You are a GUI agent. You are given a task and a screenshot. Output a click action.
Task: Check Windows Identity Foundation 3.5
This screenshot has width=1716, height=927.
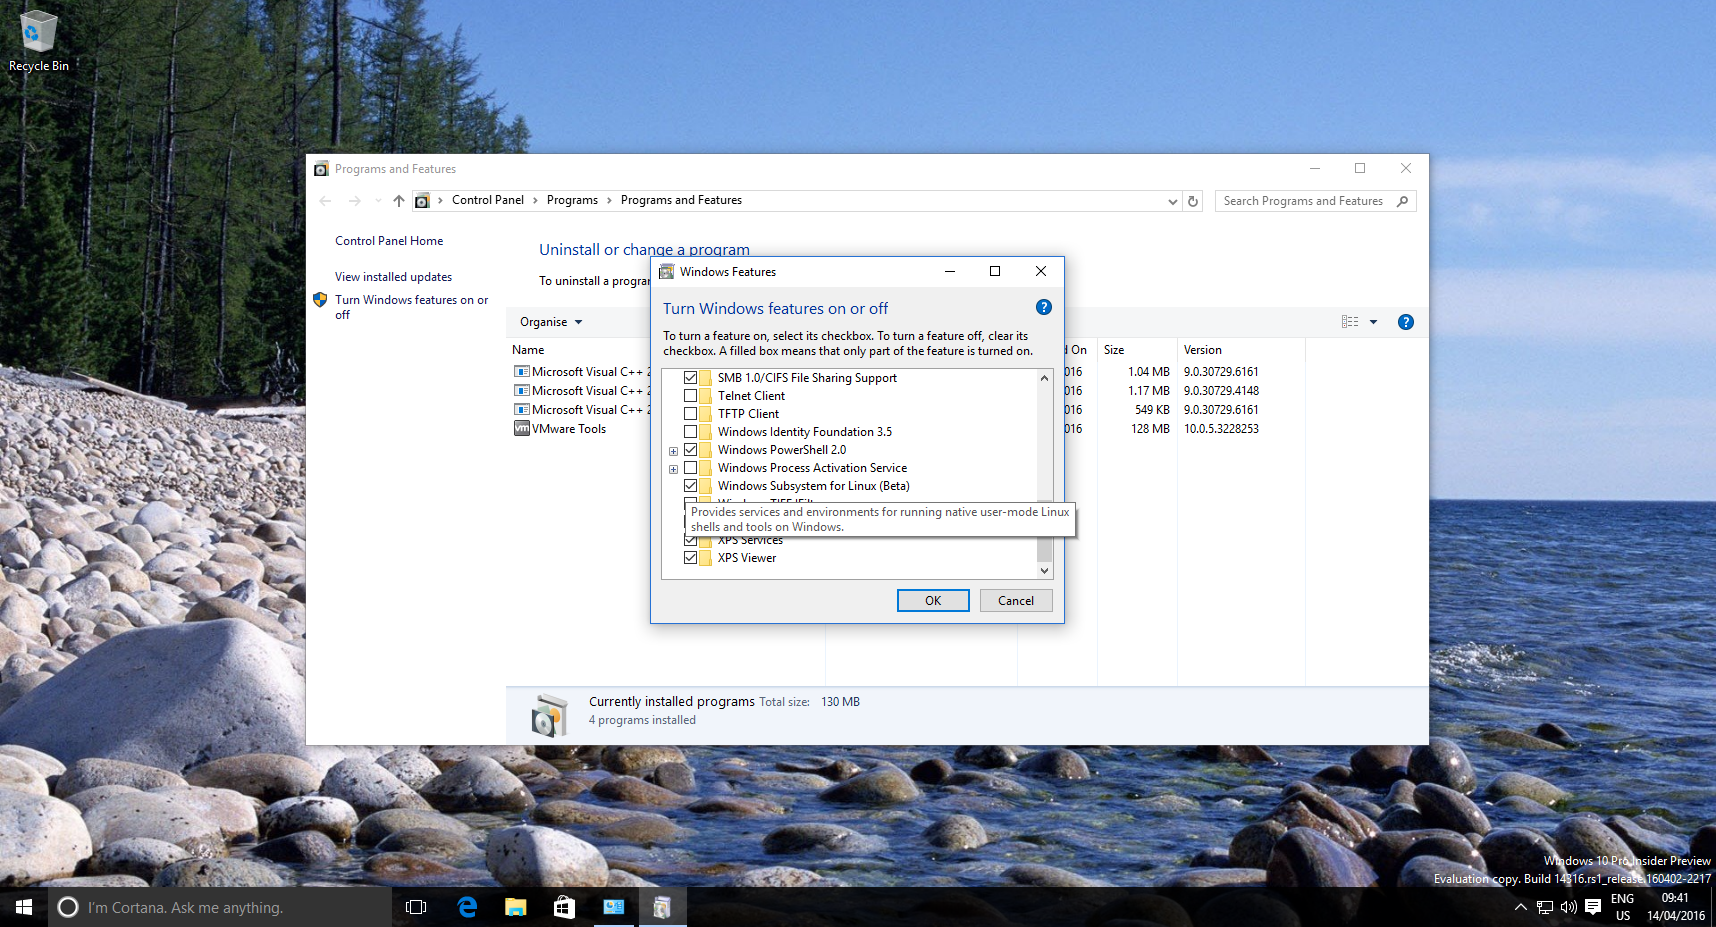[690, 432]
